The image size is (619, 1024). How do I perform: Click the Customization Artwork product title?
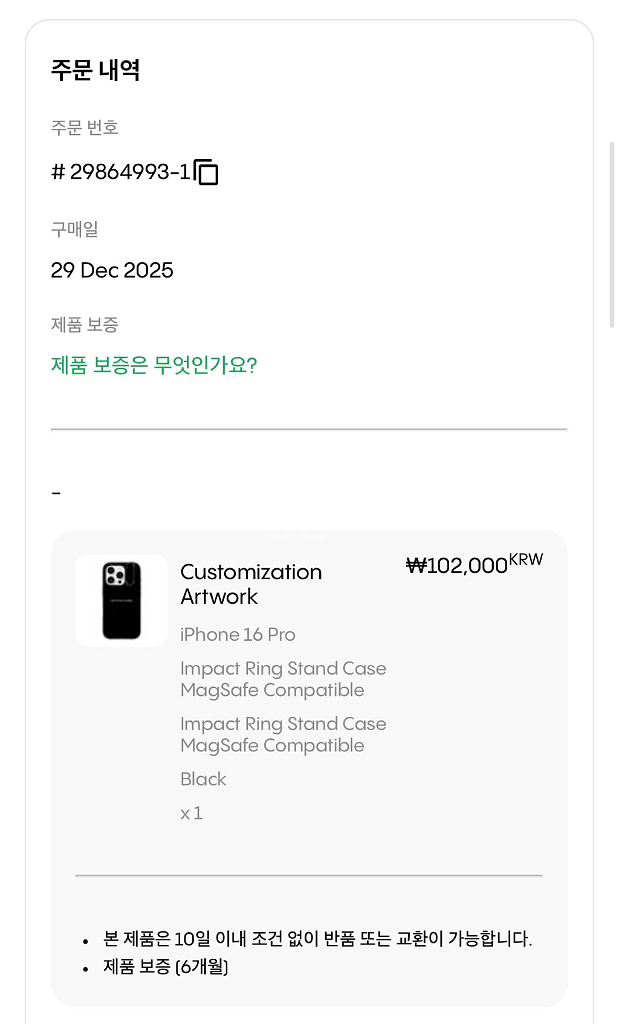(251, 584)
